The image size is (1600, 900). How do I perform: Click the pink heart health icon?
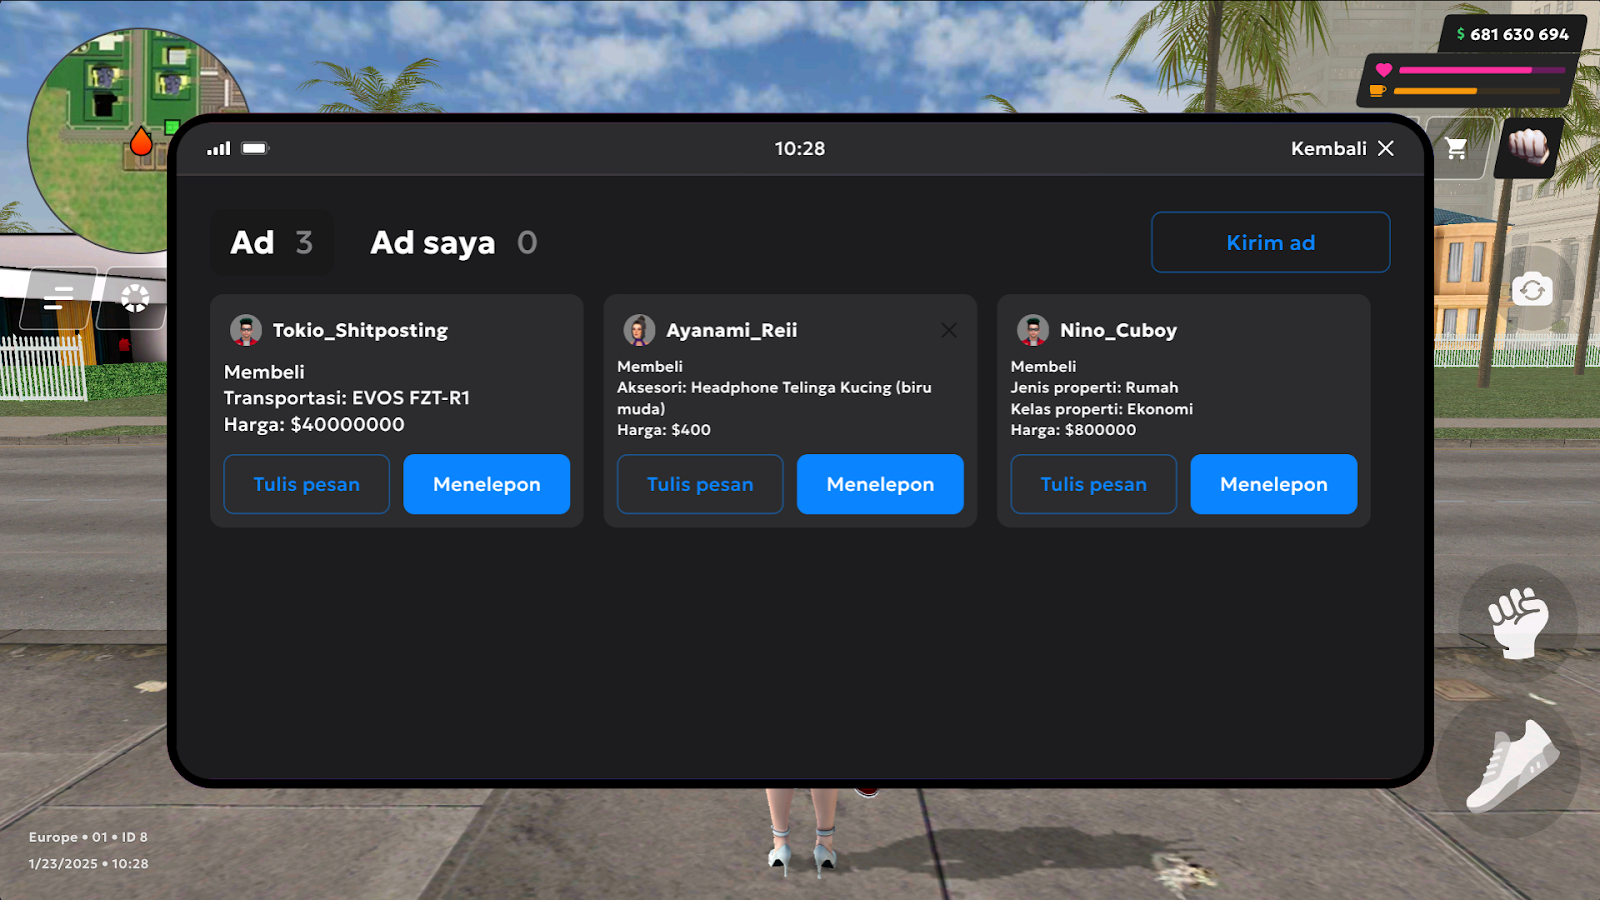pos(1384,70)
